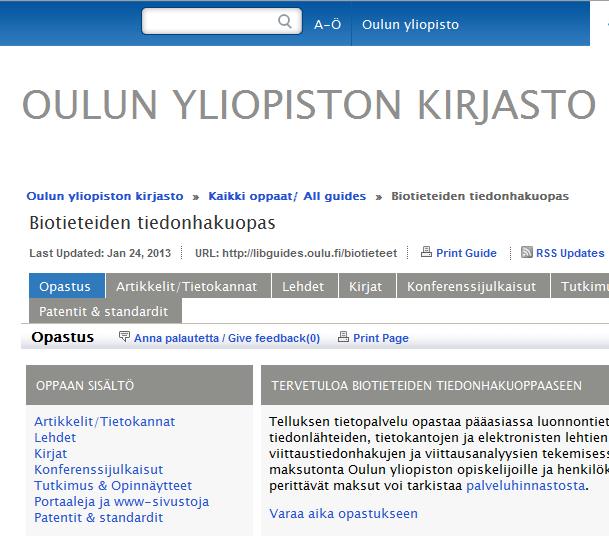Open Lehdet in Oppaan sisältö list
The width and height of the screenshot is (609, 536).
coord(55,438)
